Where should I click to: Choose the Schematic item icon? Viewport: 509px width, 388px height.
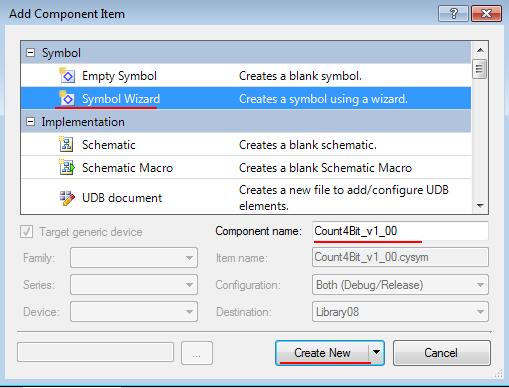point(66,145)
